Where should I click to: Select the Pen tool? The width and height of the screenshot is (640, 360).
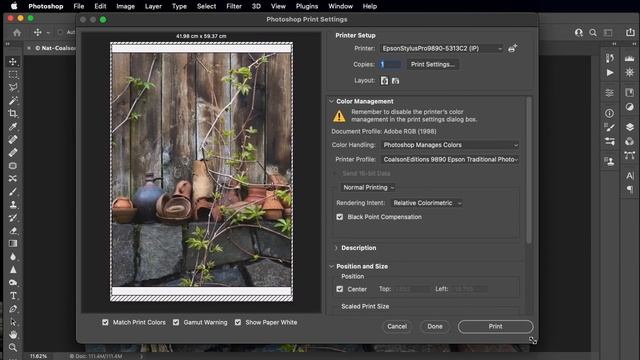pos(13,309)
